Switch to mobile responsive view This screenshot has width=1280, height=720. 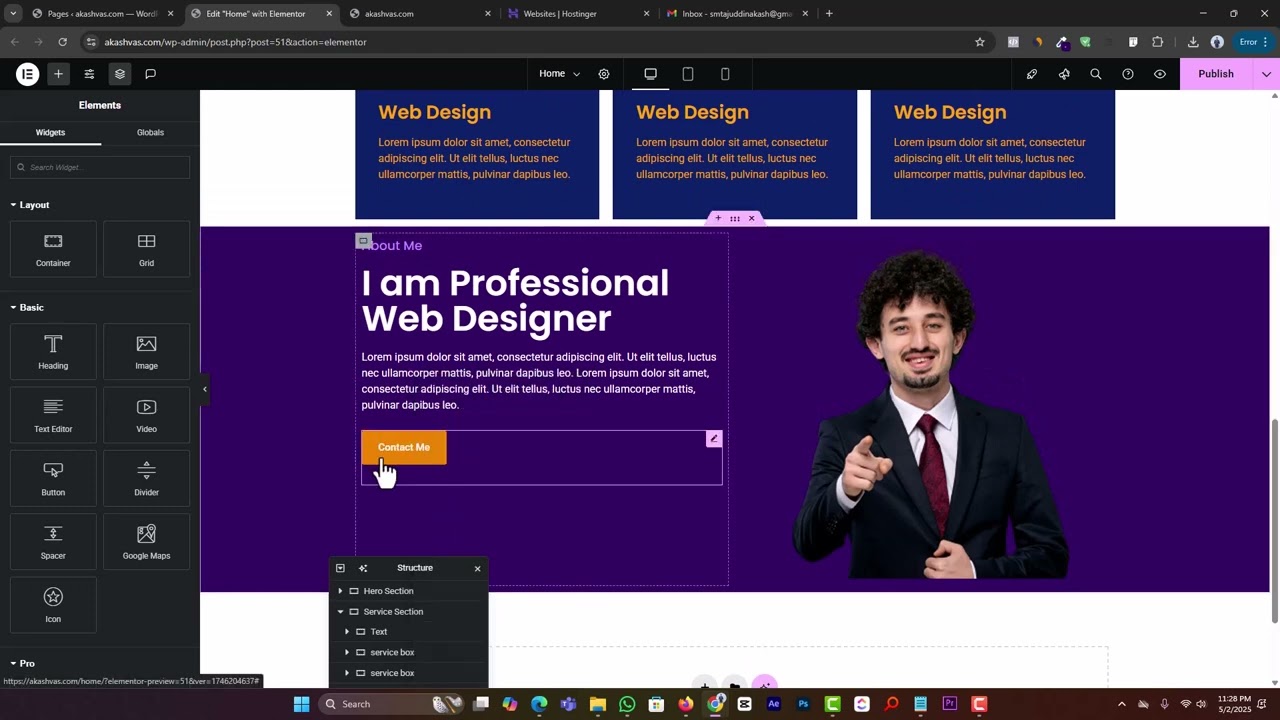[725, 74]
